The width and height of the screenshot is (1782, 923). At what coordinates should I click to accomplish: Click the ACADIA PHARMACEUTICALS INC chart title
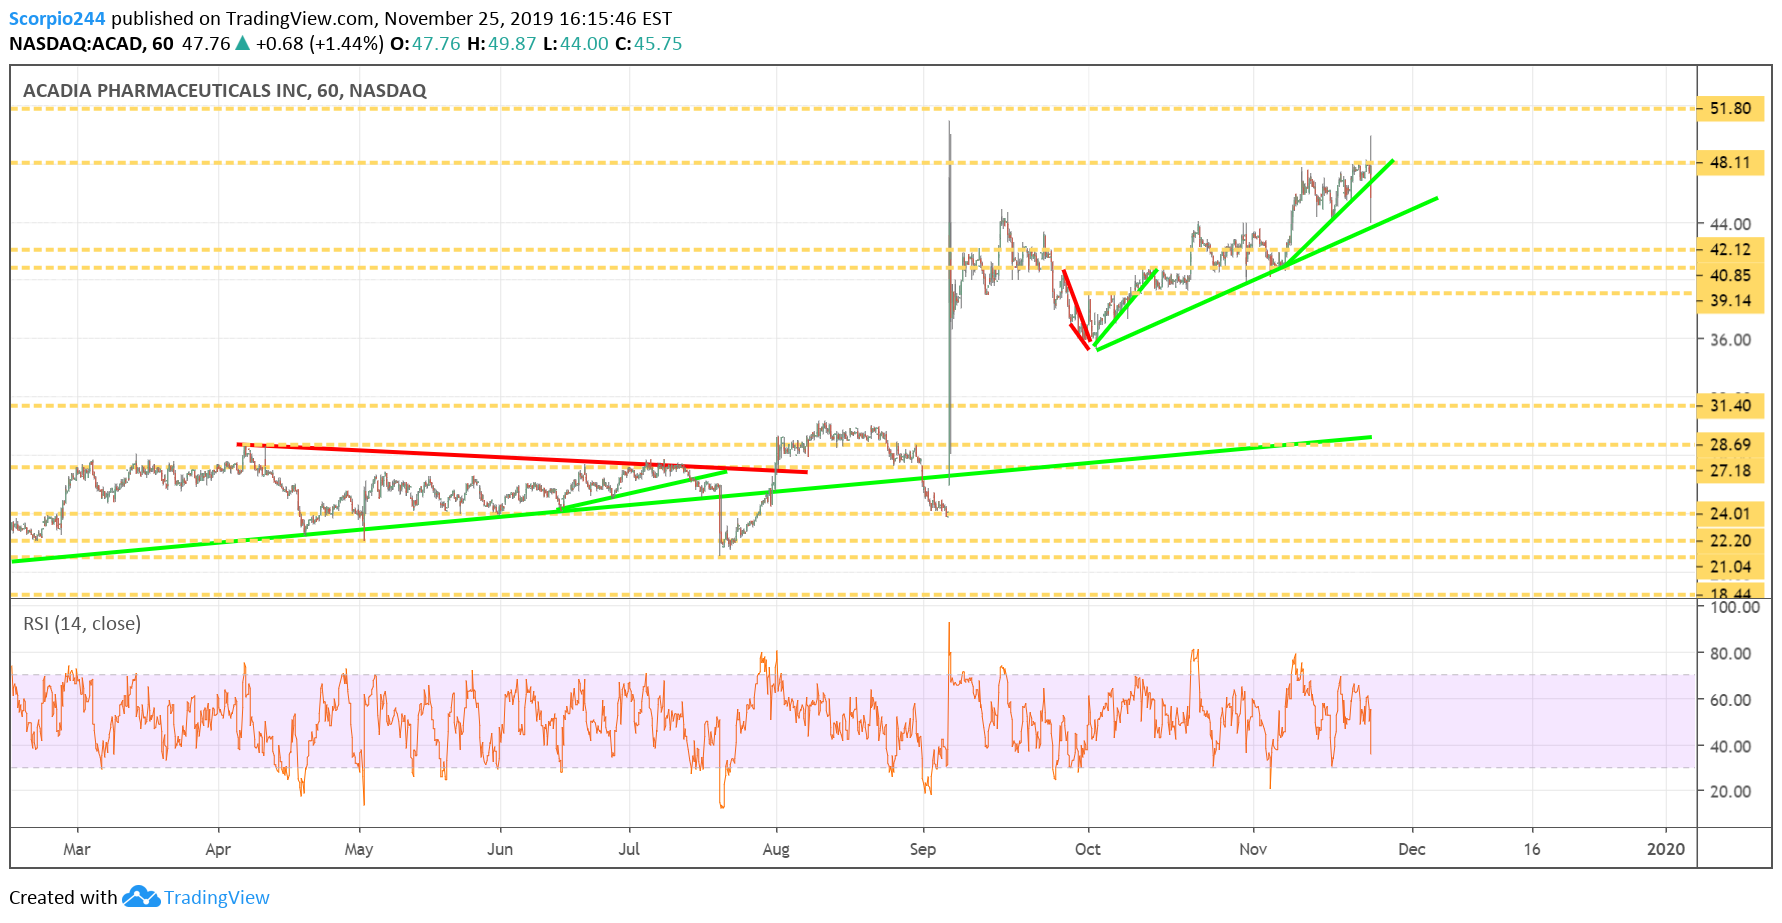(225, 90)
